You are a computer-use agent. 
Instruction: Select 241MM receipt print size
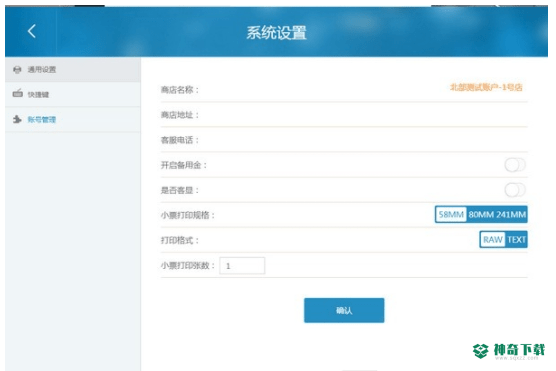point(511,215)
